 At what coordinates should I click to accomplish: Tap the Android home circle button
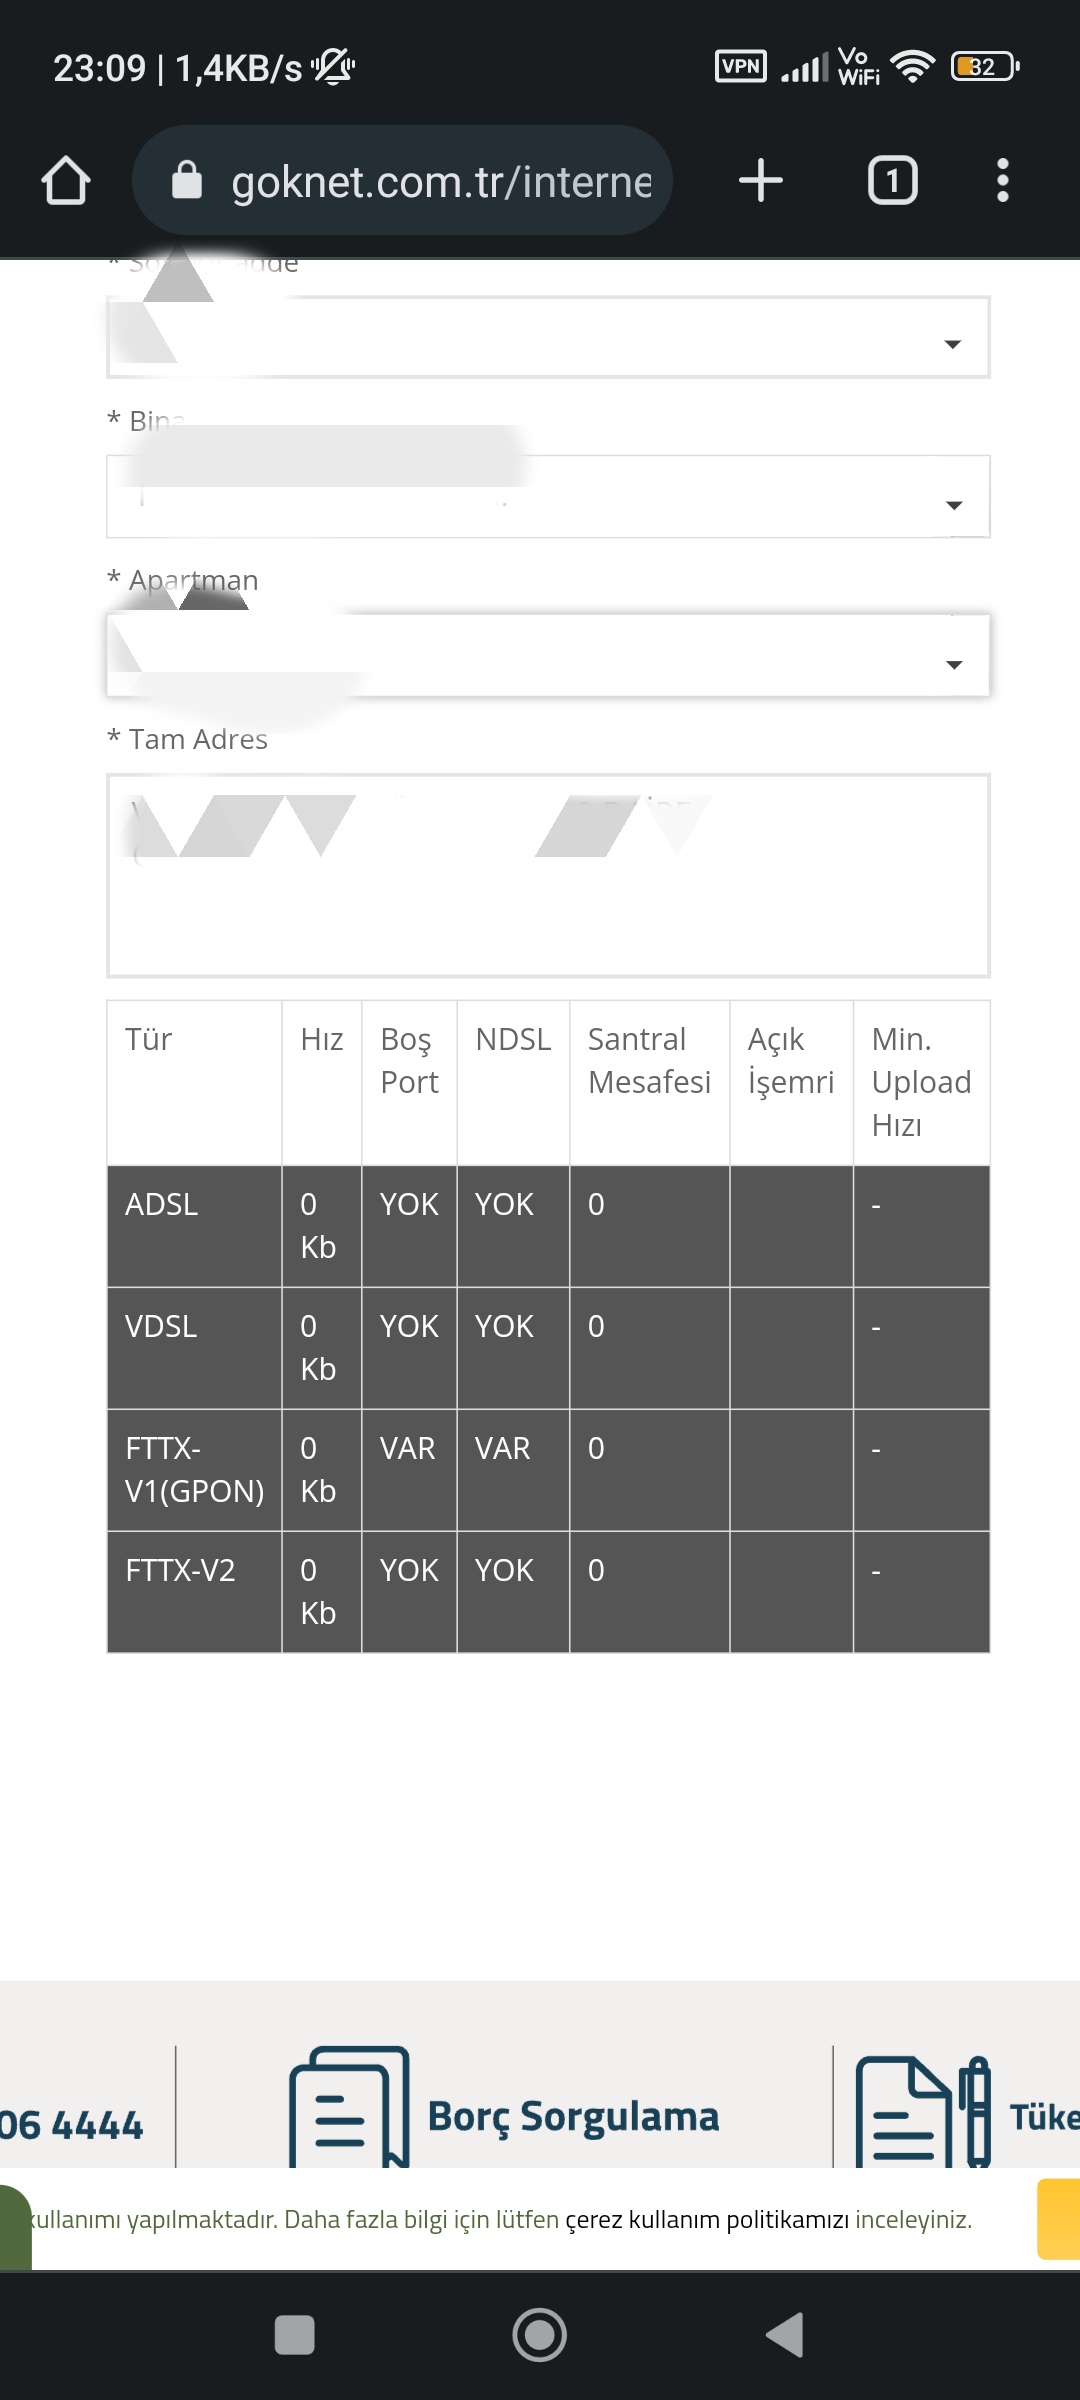coord(540,2335)
